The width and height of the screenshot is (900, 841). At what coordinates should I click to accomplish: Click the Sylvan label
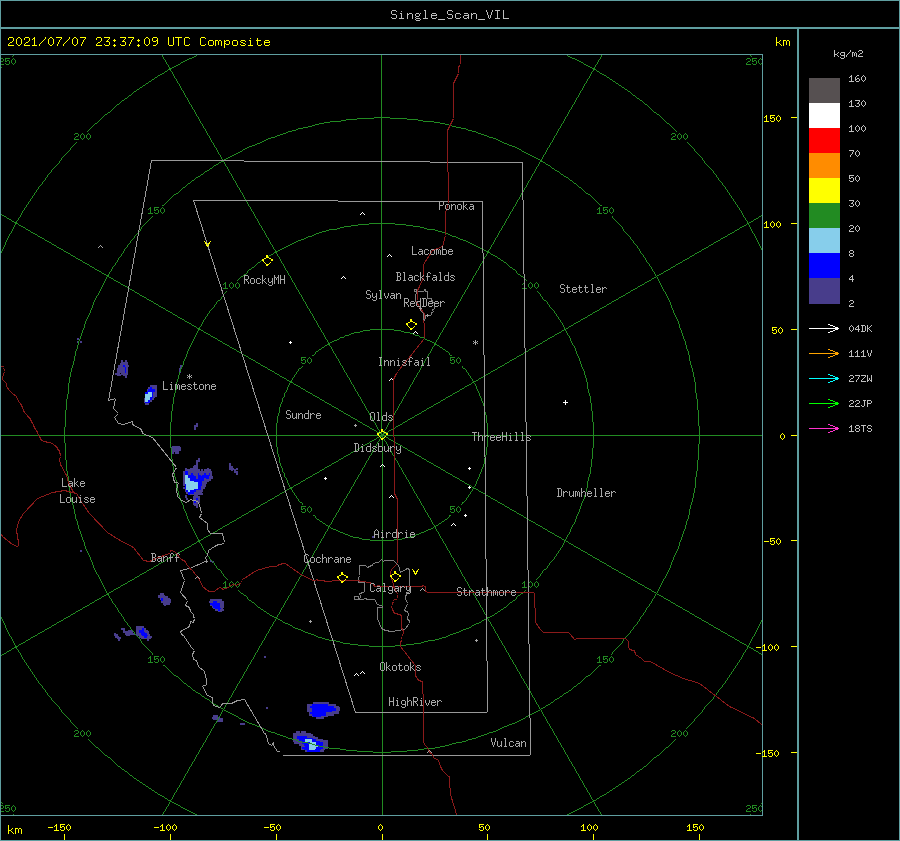(x=383, y=295)
